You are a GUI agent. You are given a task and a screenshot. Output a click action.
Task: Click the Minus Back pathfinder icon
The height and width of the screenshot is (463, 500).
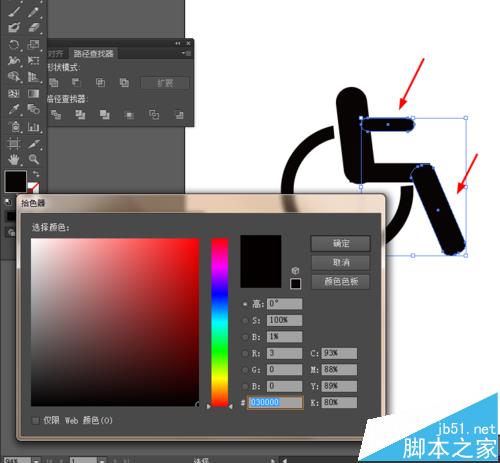click(x=179, y=115)
